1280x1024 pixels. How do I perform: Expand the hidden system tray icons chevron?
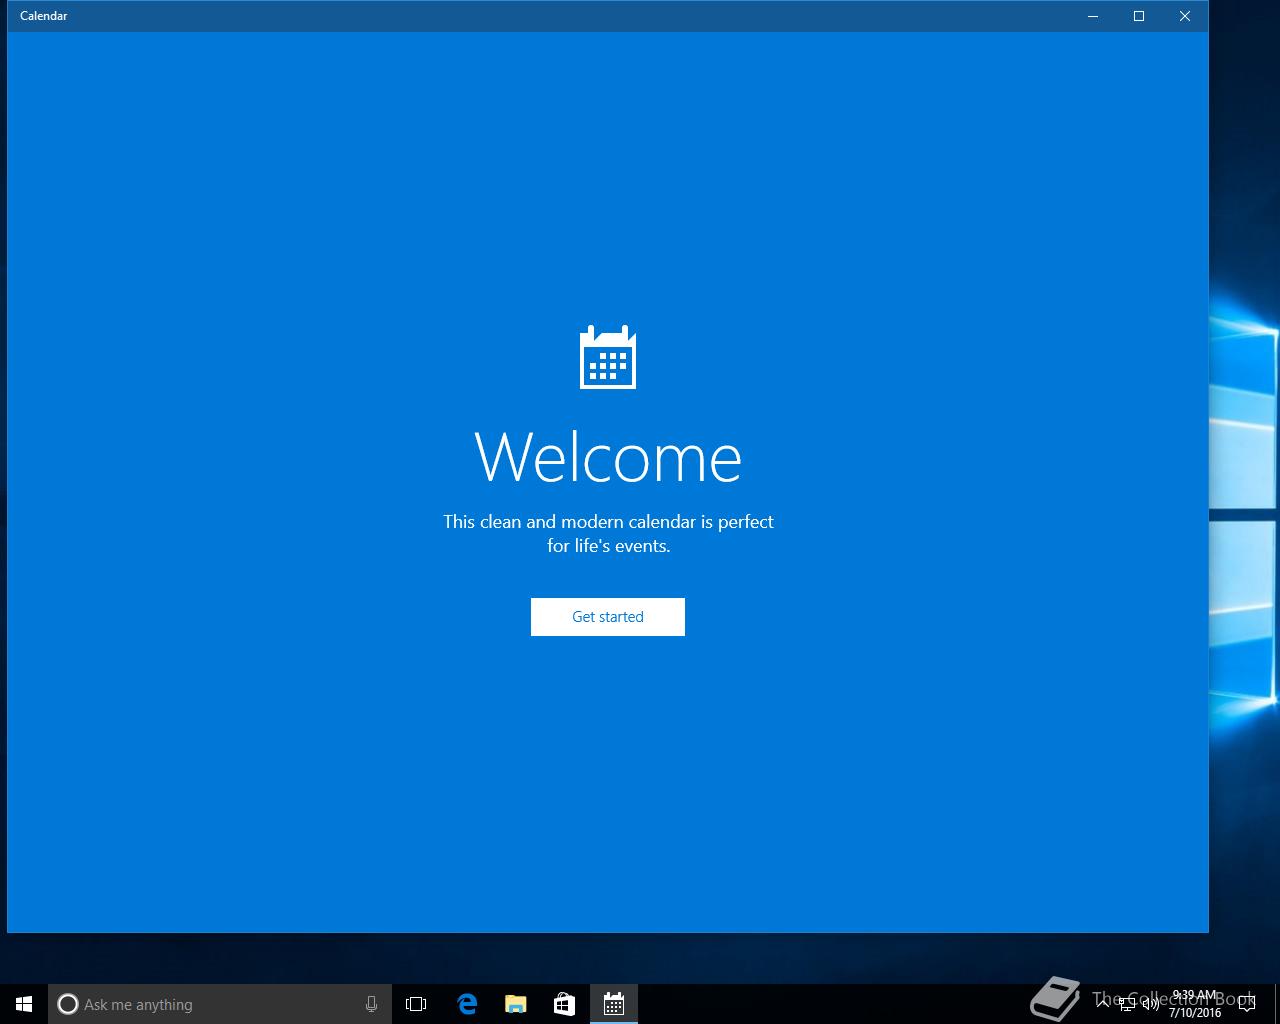click(x=1103, y=1004)
